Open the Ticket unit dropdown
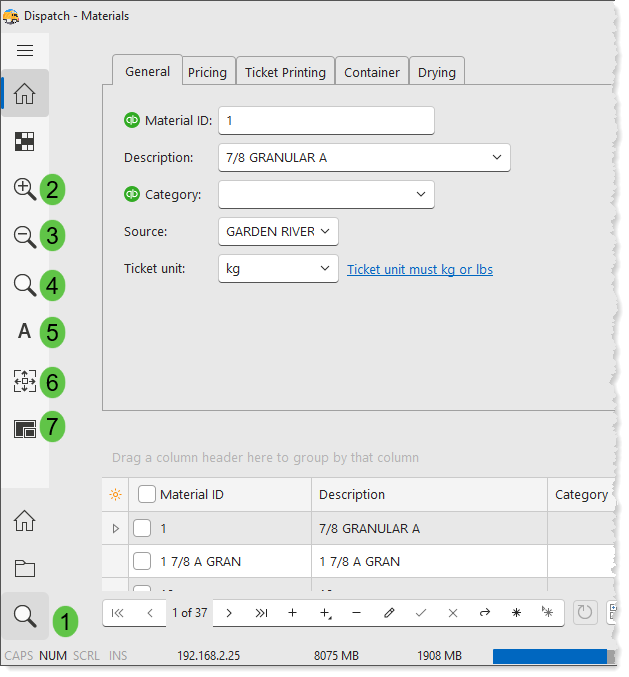The image size is (629, 677). (x=325, y=269)
